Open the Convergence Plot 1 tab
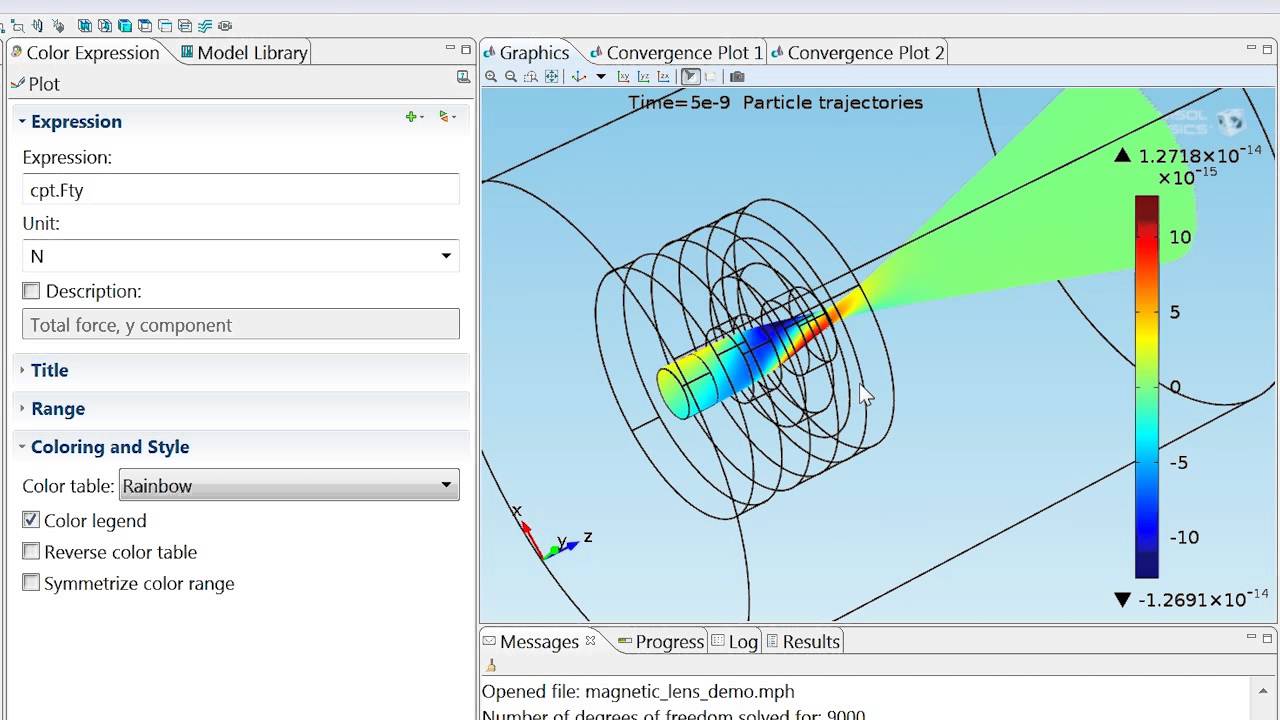The height and width of the screenshot is (720, 1280). tap(676, 53)
